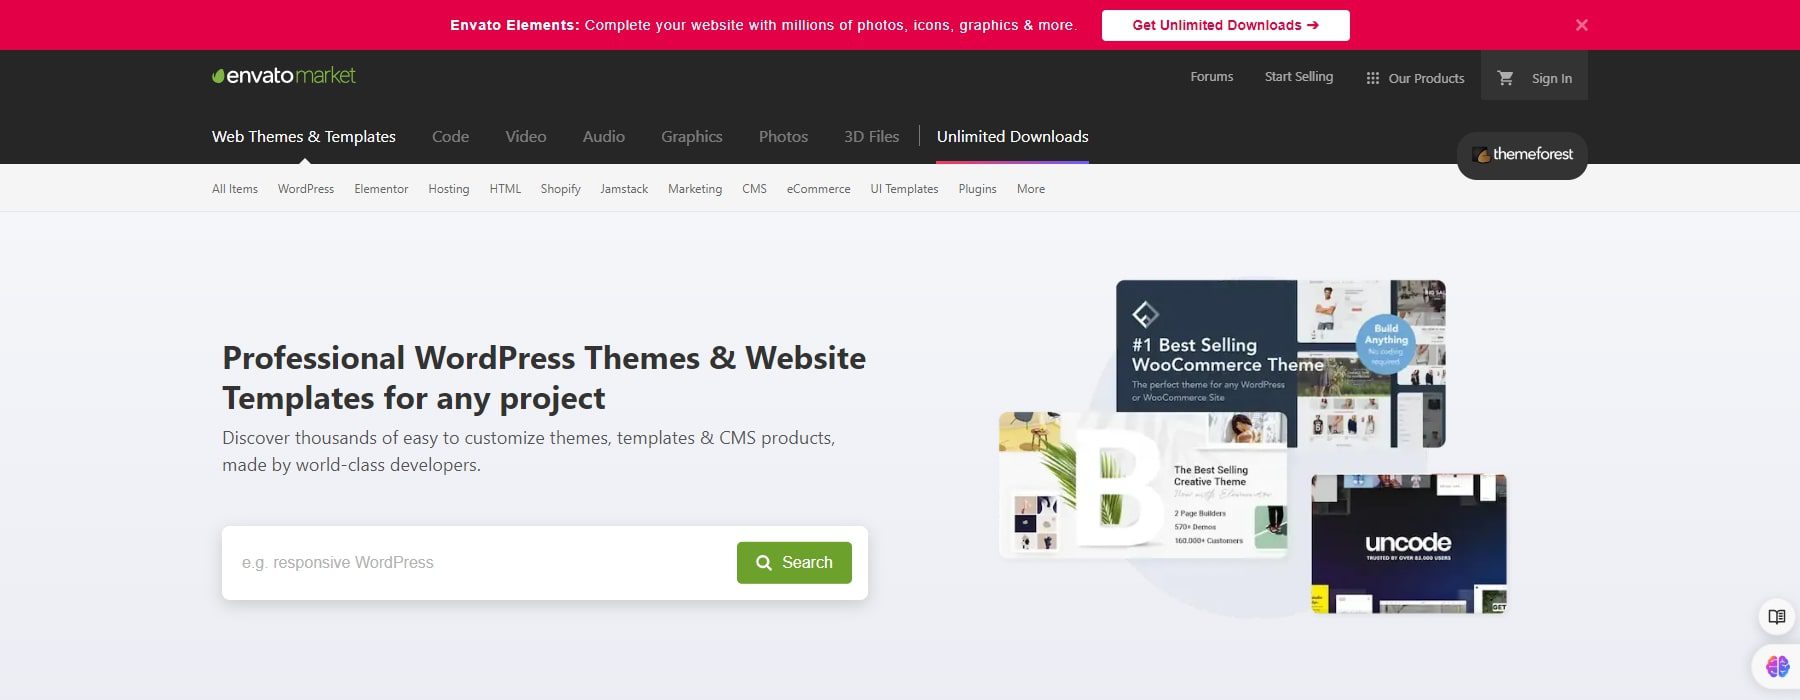Open the book reader icon at right edge
1800x700 pixels.
coord(1776,617)
